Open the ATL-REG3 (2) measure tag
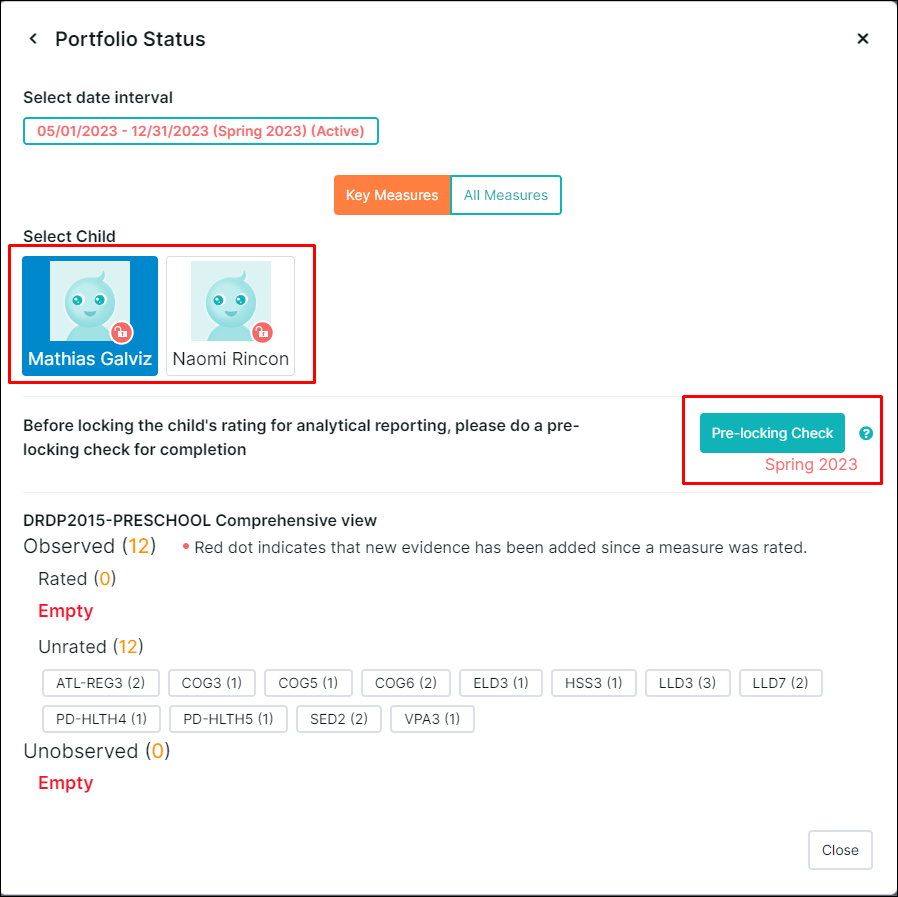The height and width of the screenshot is (897, 898). pos(100,683)
